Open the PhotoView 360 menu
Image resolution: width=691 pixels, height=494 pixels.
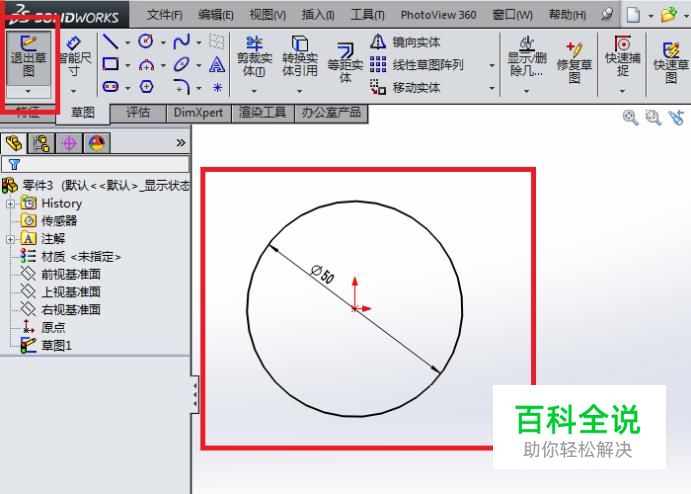tap(438, 15)
